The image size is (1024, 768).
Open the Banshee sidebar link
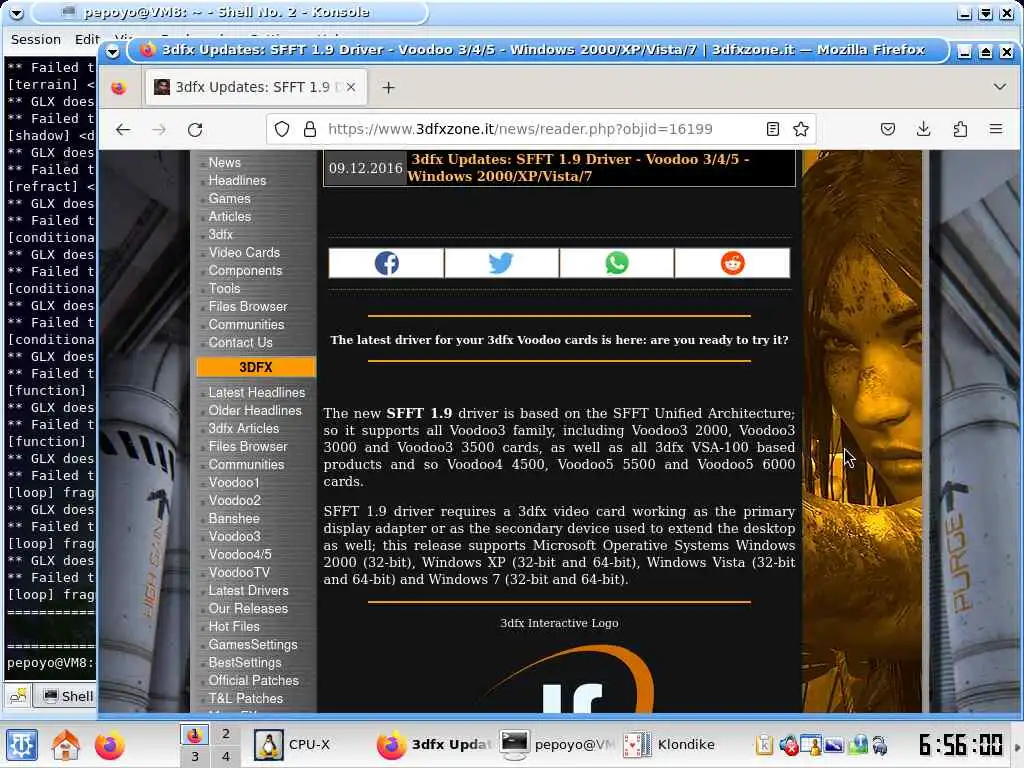click(x=234, y=519)
